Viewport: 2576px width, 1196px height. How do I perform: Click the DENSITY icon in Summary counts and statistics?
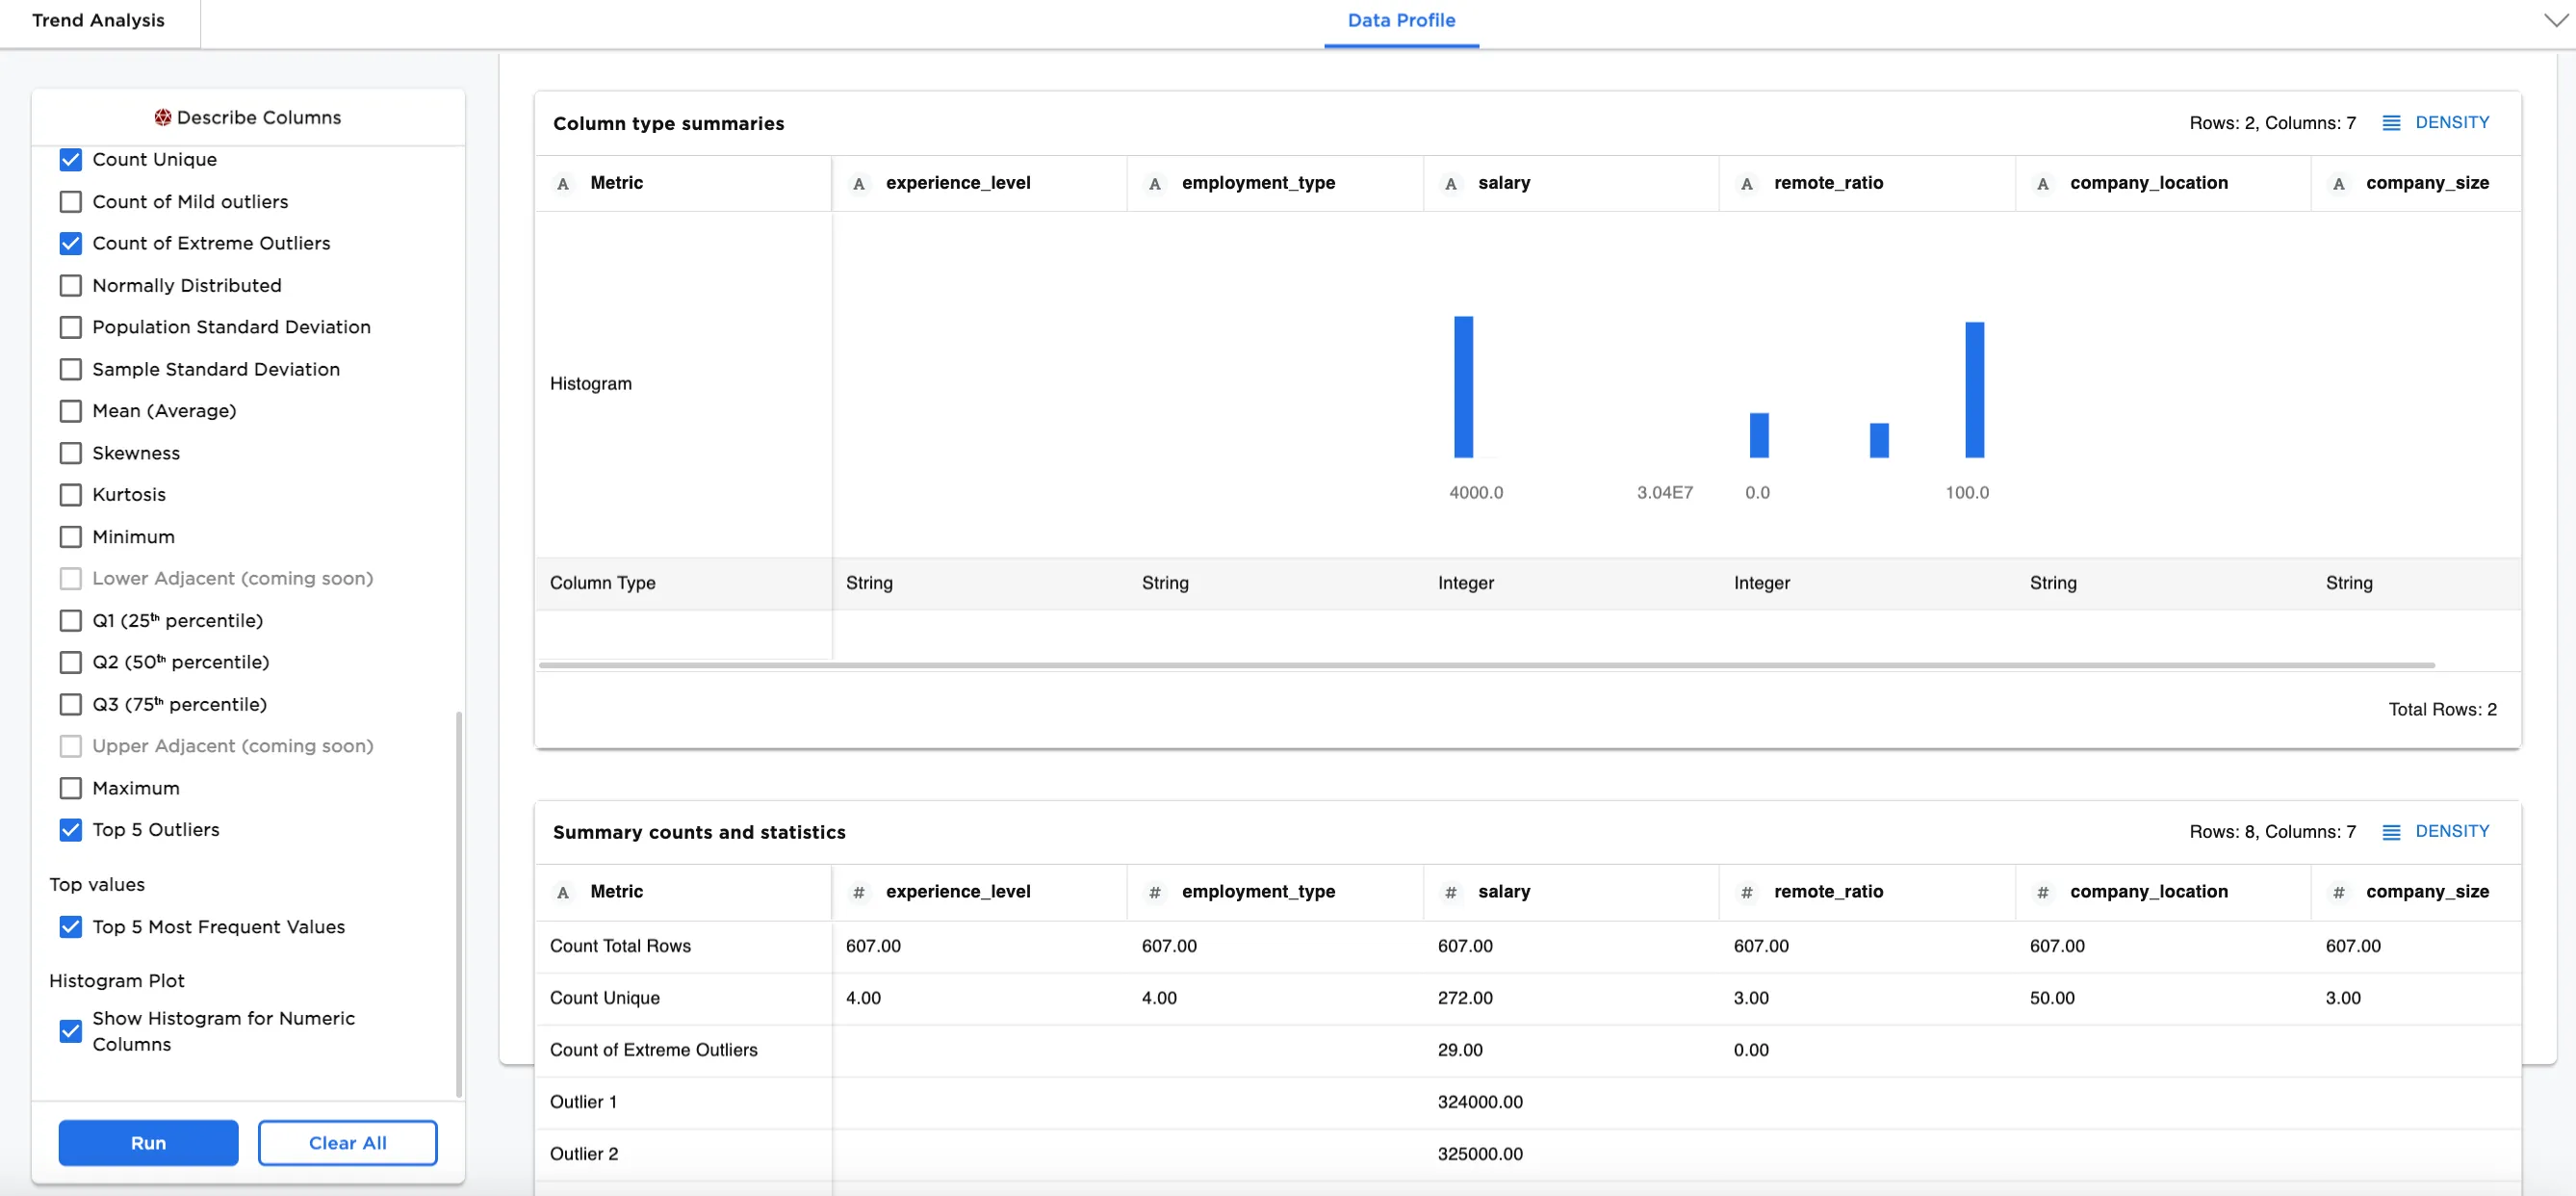pos(2392,831)
